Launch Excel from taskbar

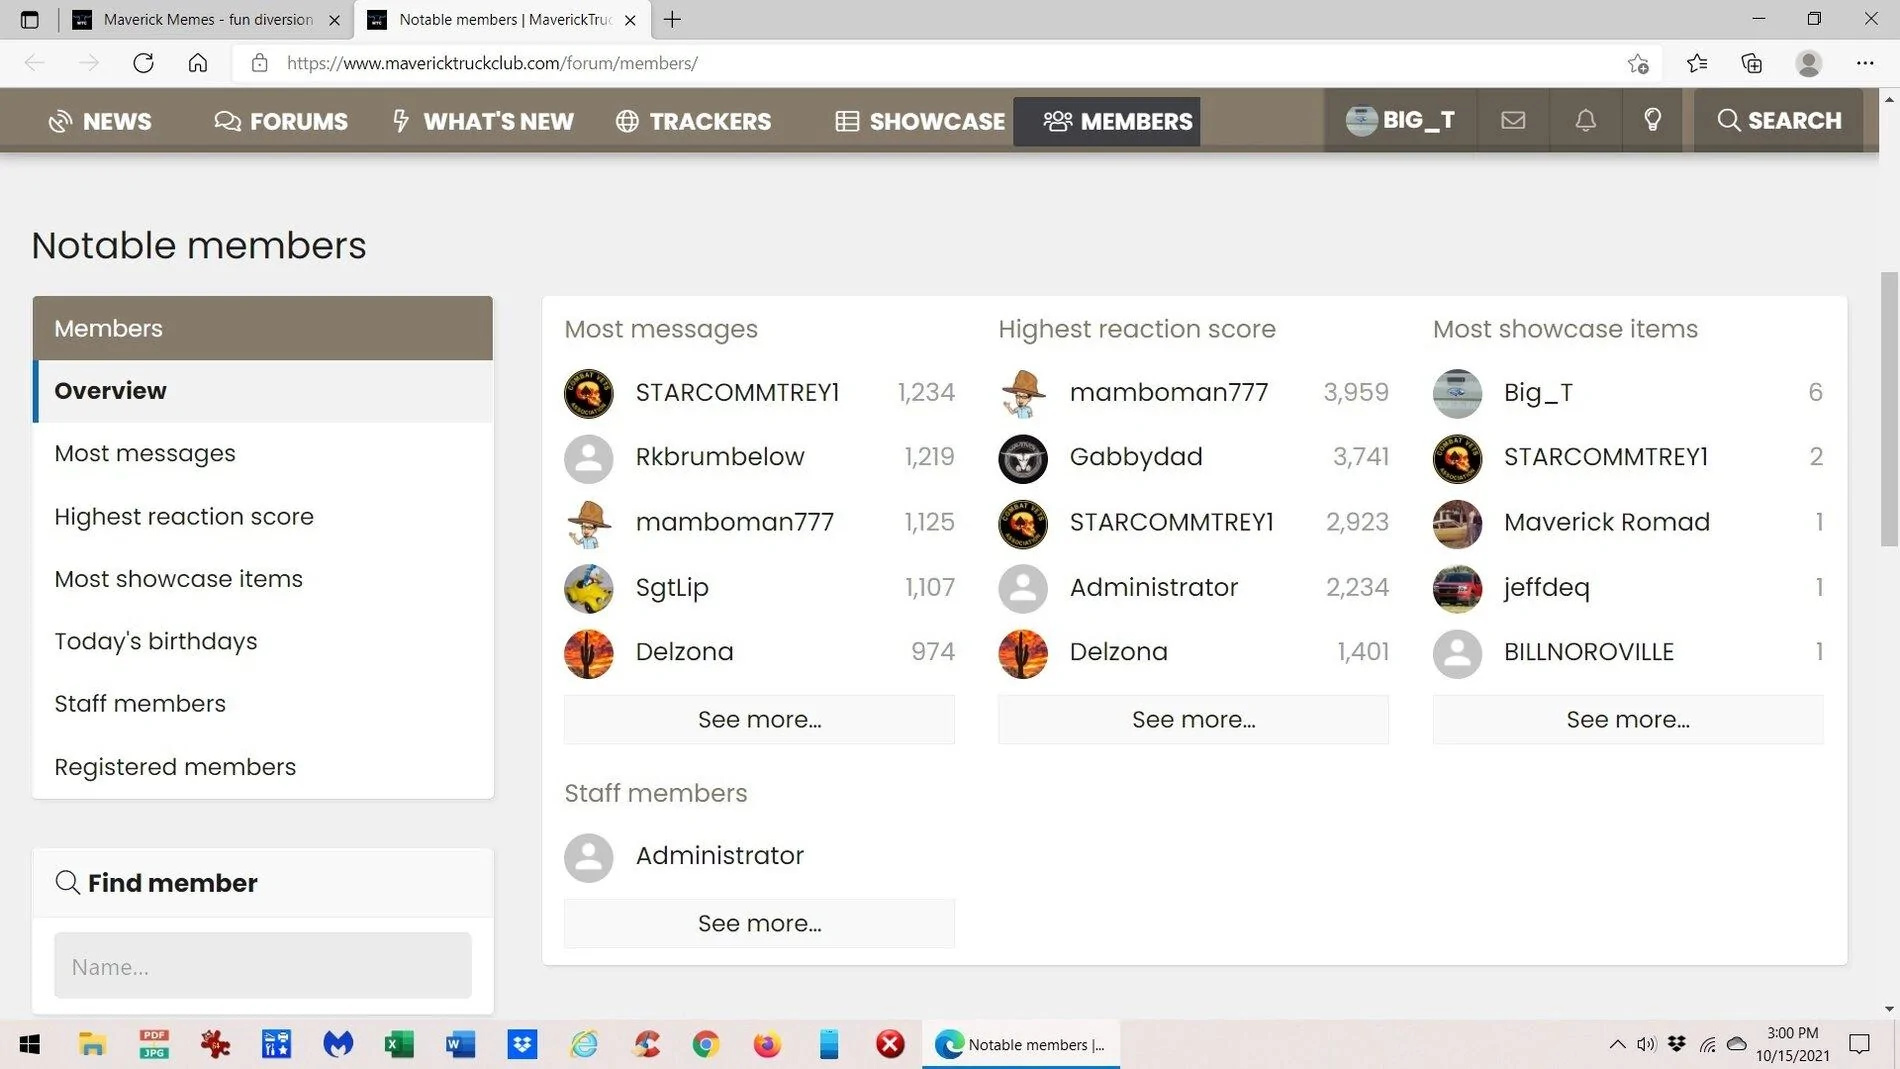[x=399, y=1044]
